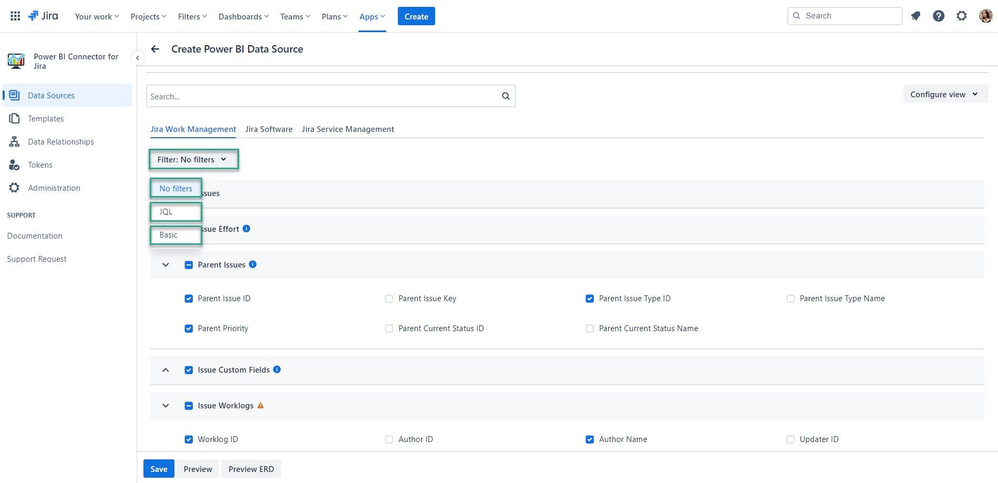Image resolution: width=998 pixels, height=483 pixels.
Task: Collapse the sidebar with the arrow icon
Action: click(137, 58)
